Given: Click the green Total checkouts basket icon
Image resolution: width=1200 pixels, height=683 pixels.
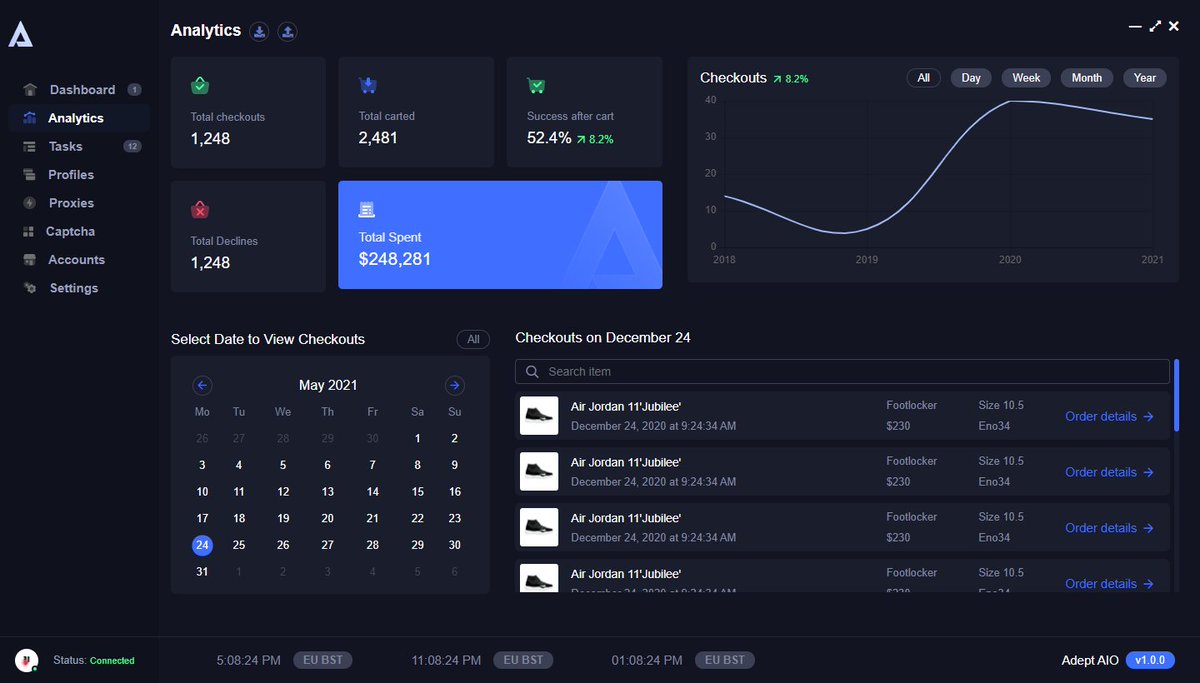Looking at the screenshot, I should pyautogui.click(x=200, y=86).
